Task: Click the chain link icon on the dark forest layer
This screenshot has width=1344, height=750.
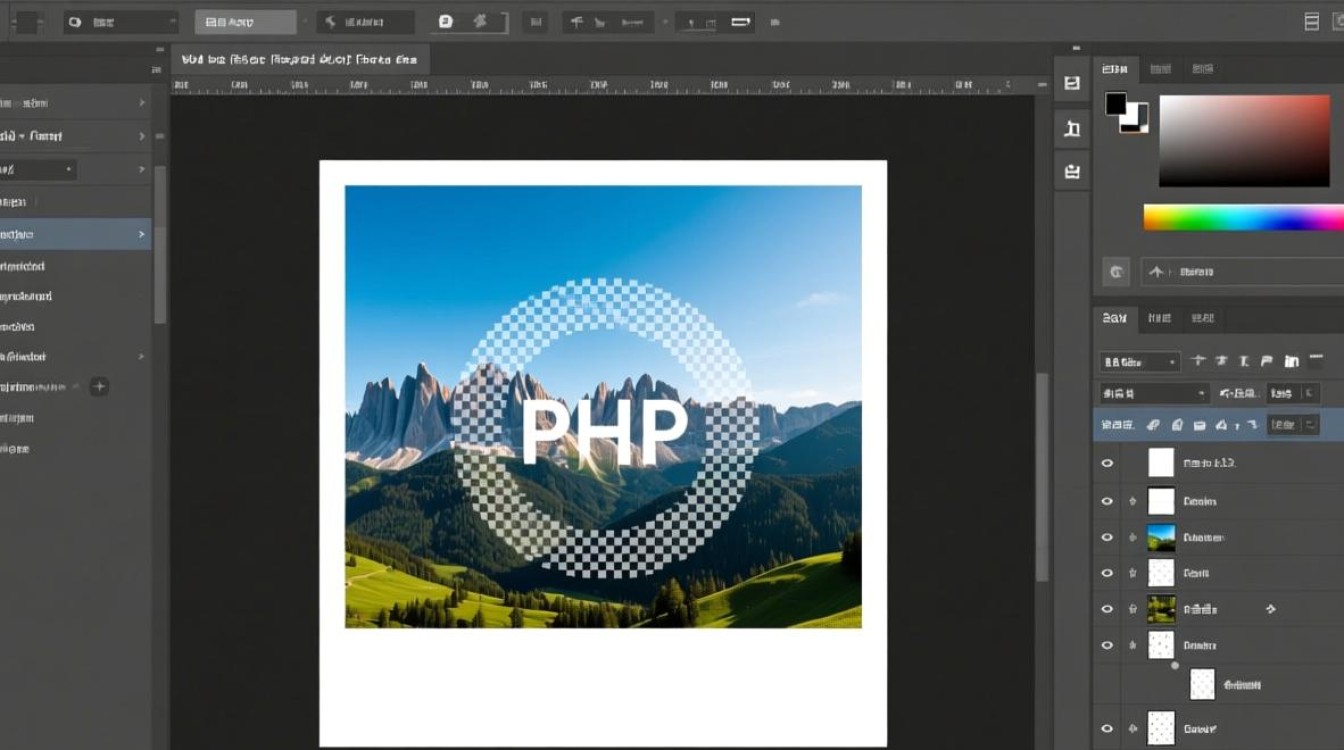Action: click(1271, 609)
